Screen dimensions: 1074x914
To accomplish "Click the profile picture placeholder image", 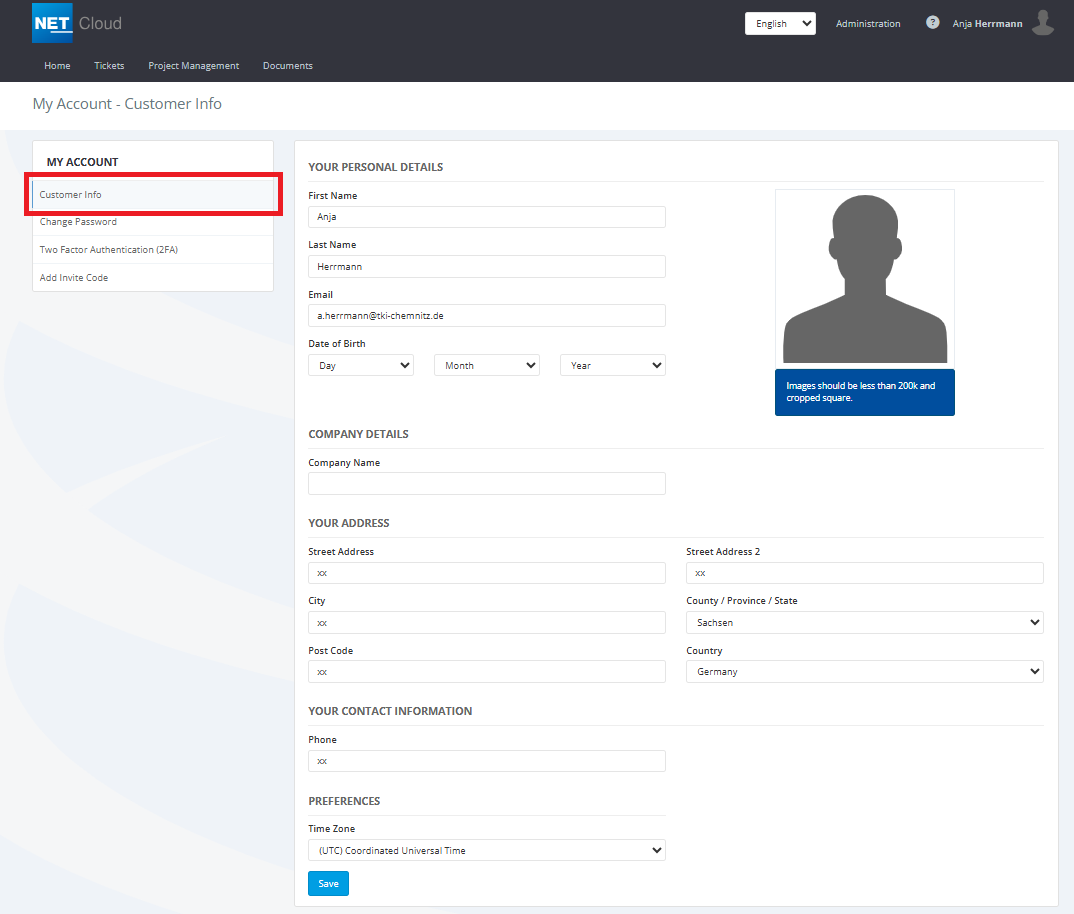I will [864, 277].
